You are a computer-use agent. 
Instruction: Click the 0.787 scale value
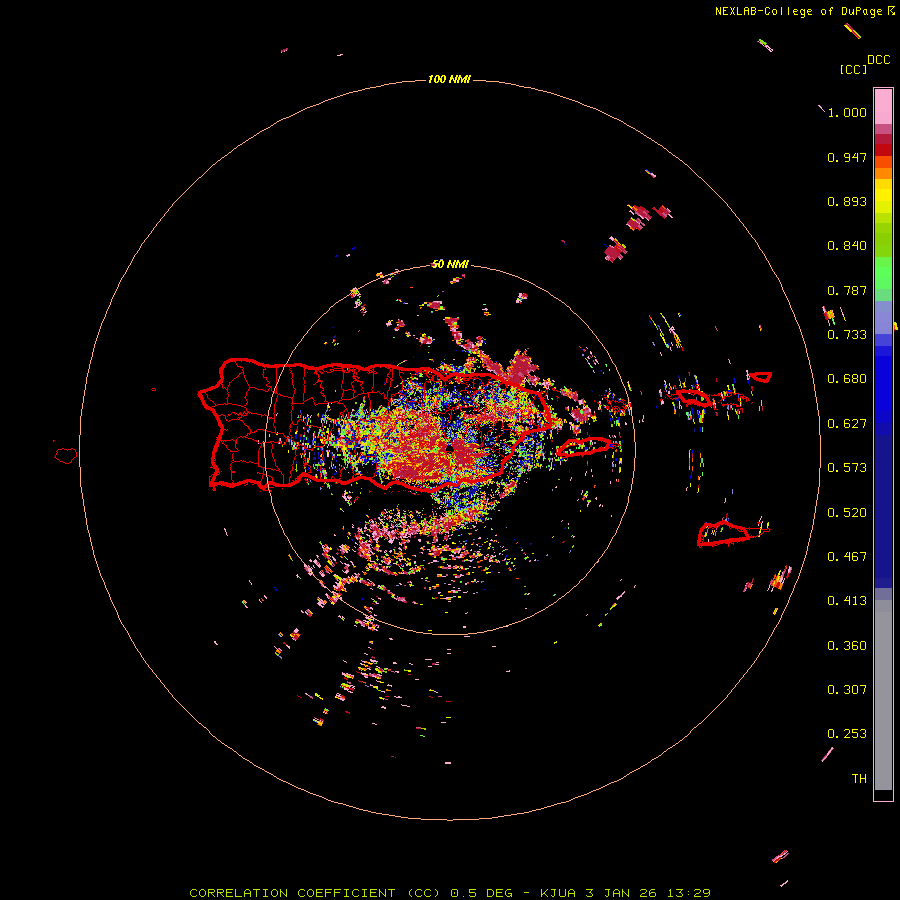pos(847,290)
